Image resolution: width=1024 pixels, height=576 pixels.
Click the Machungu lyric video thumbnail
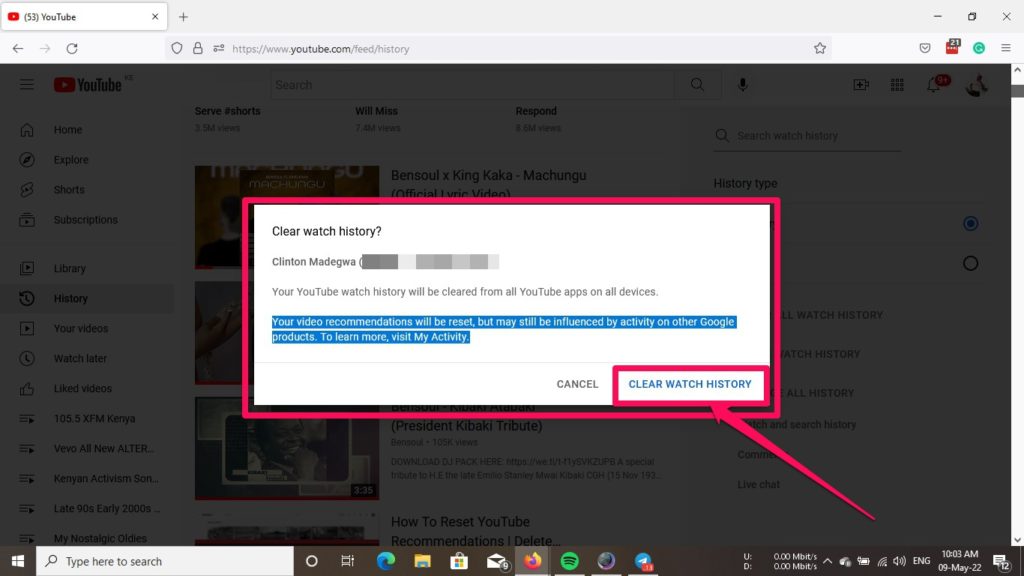[x=287, y=217]
